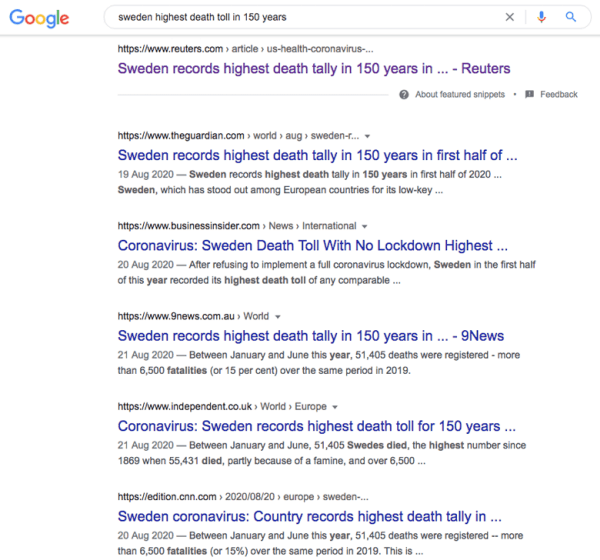Click the Google logo
Screen dimensions: 600x560
(39, 18)
